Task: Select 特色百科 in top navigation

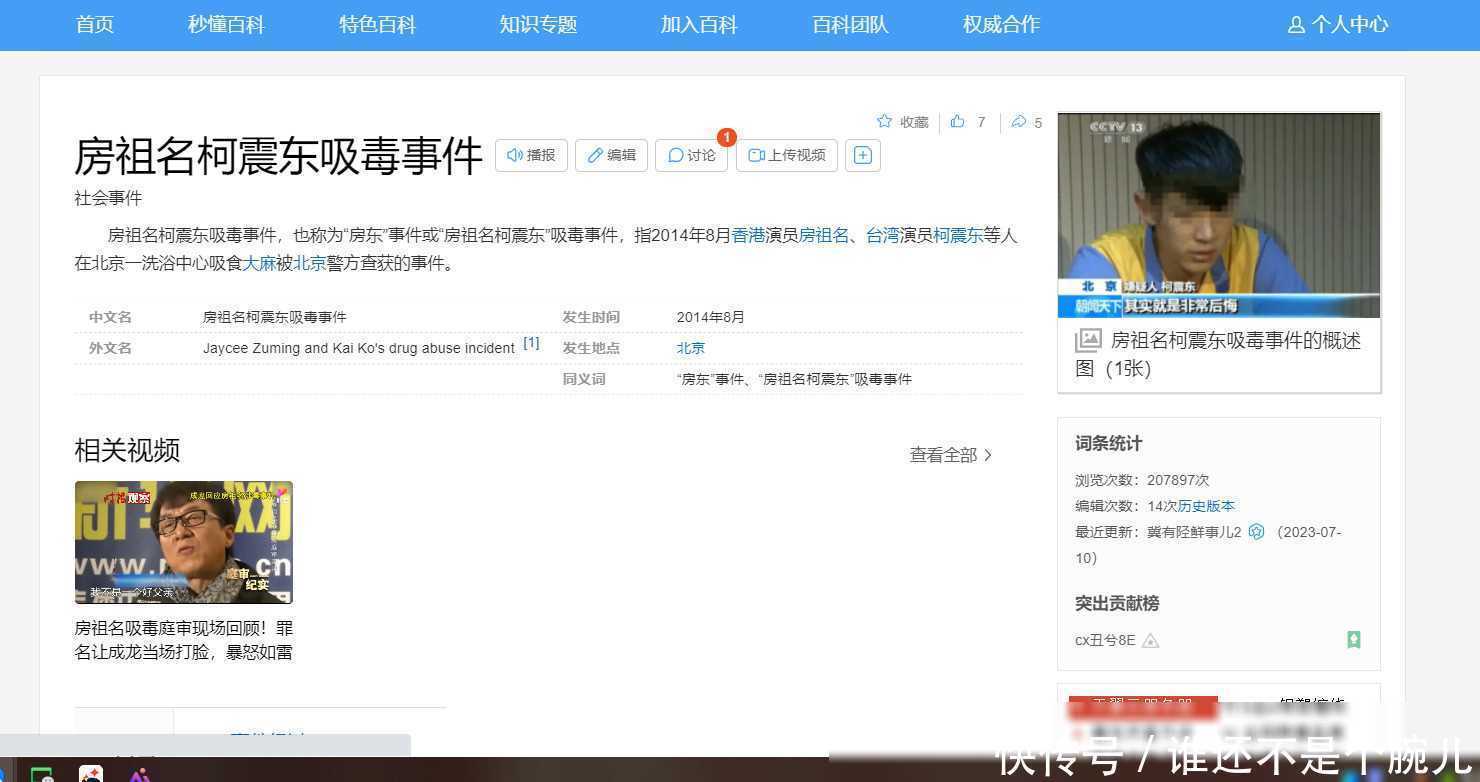Action: pyautogui.click(x=377, y=24)
